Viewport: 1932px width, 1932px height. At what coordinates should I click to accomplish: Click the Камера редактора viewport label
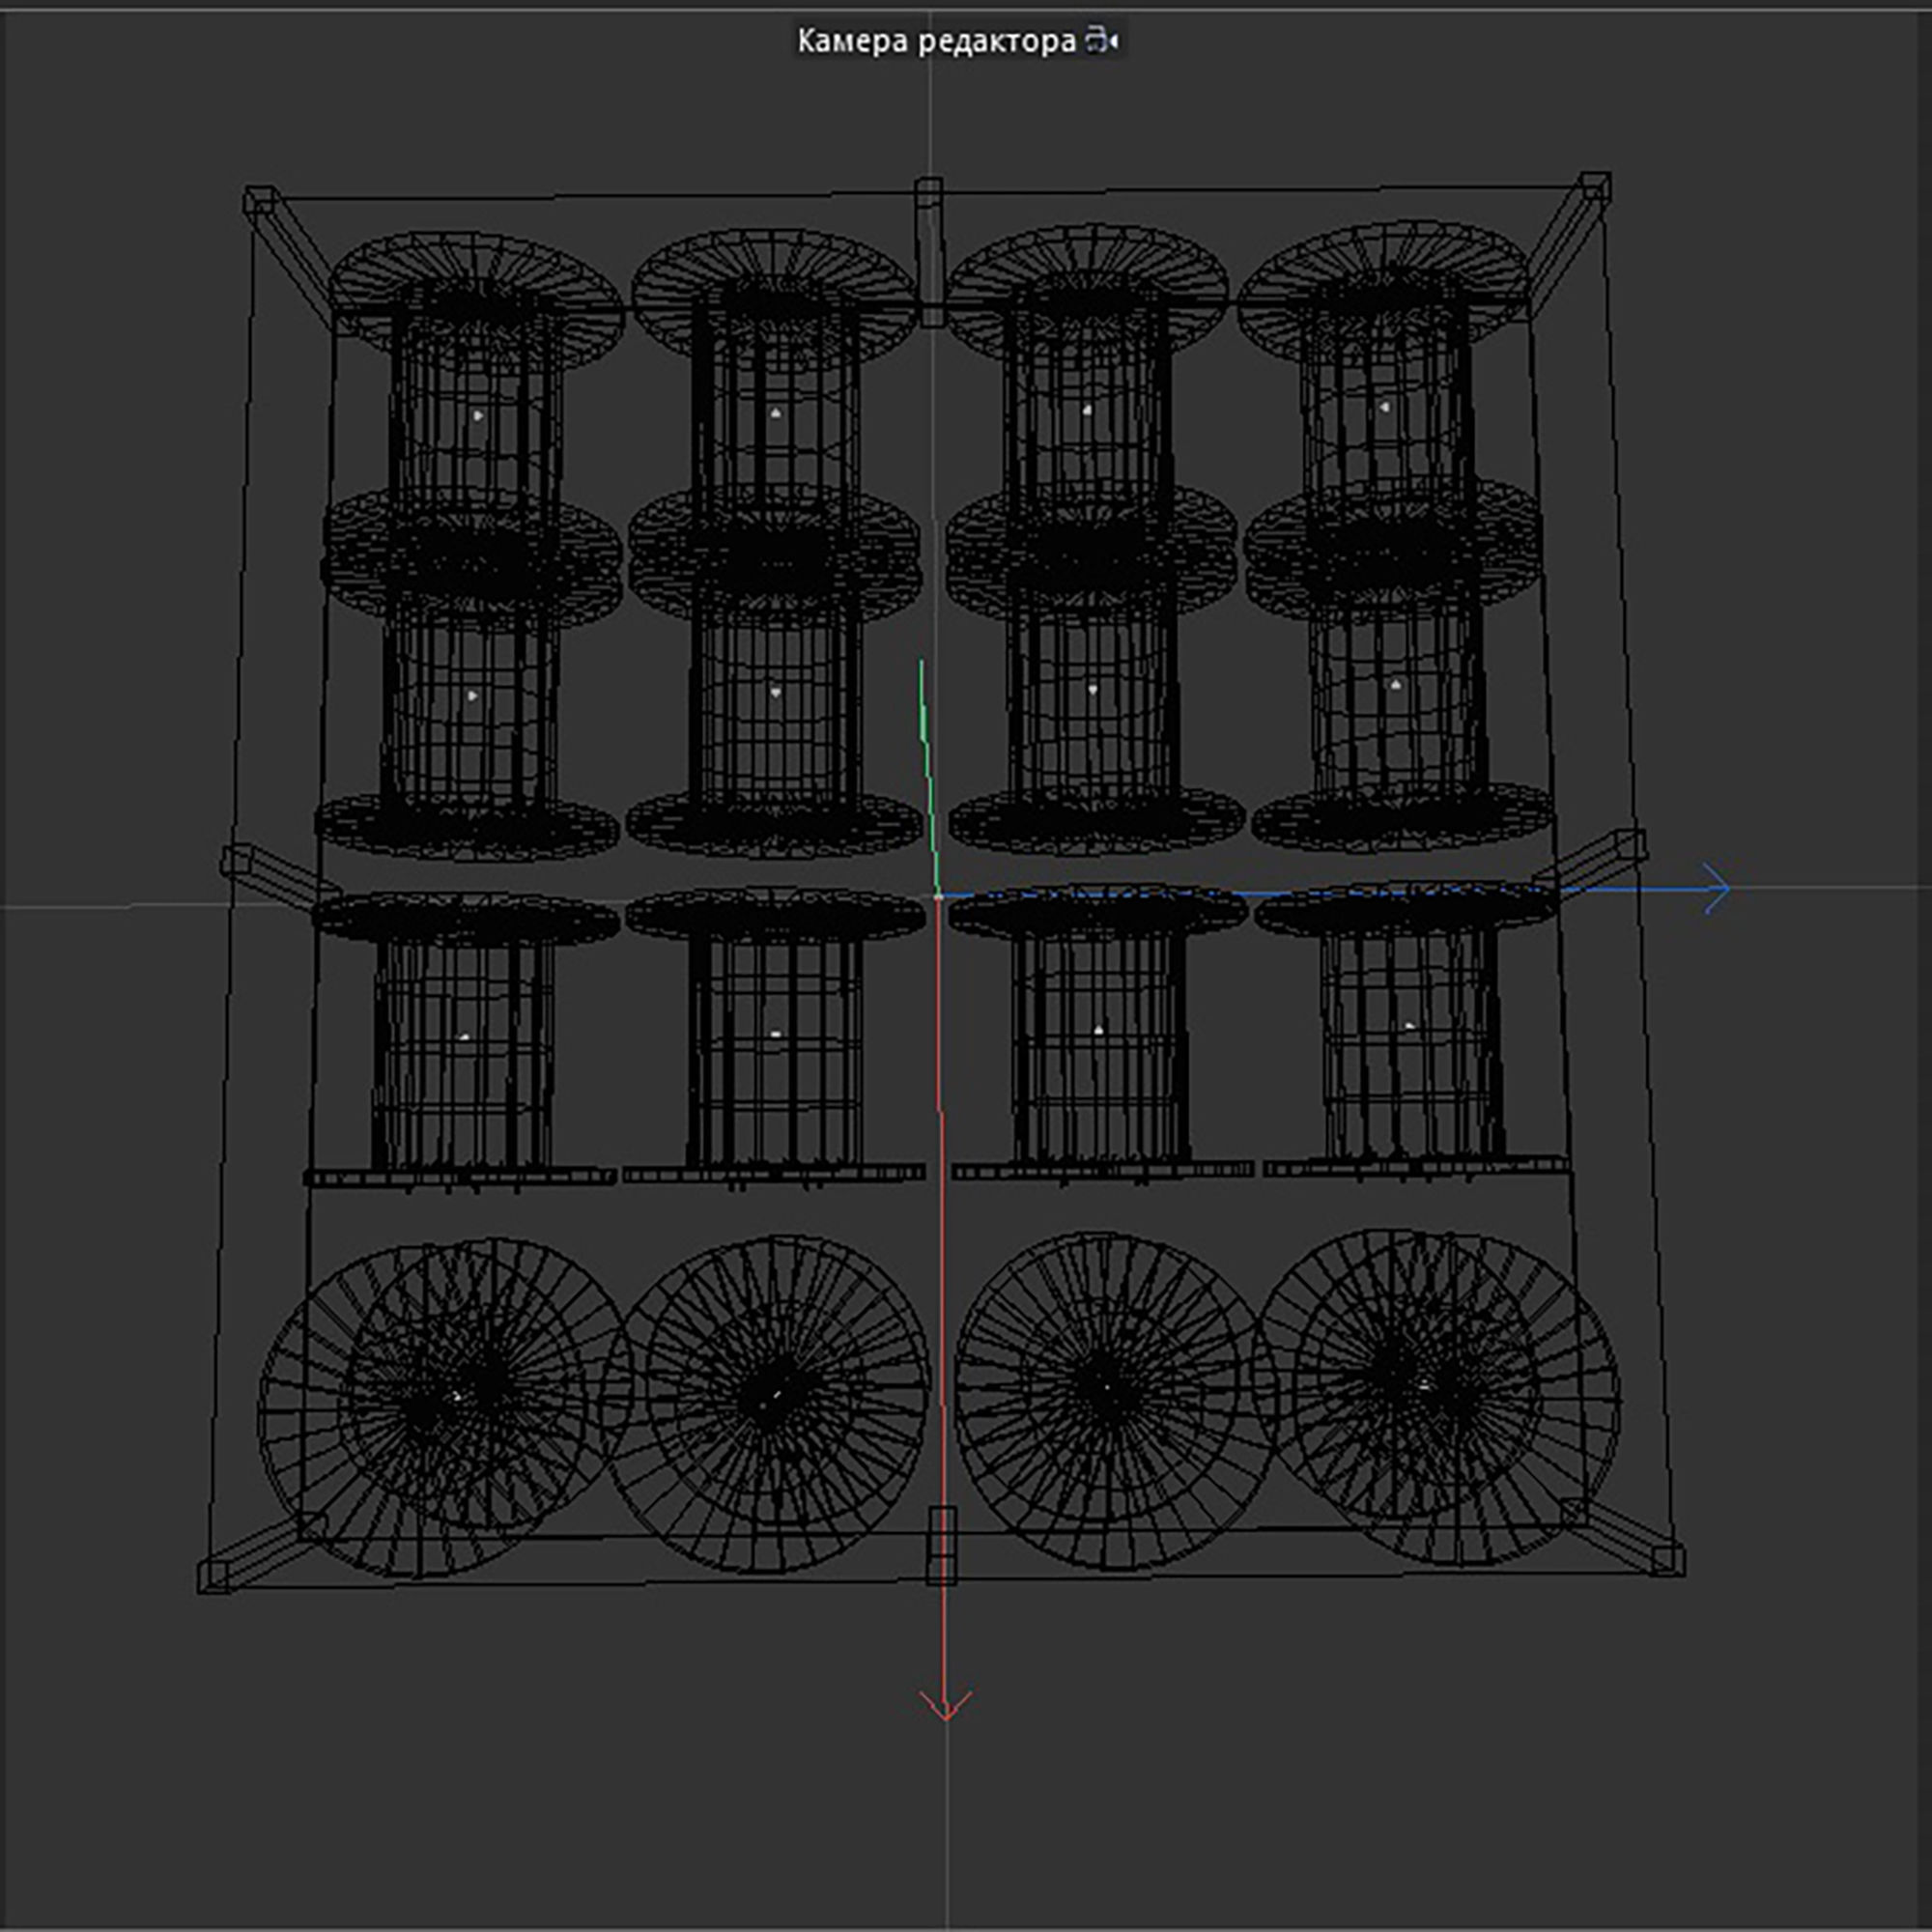point(936,41)
